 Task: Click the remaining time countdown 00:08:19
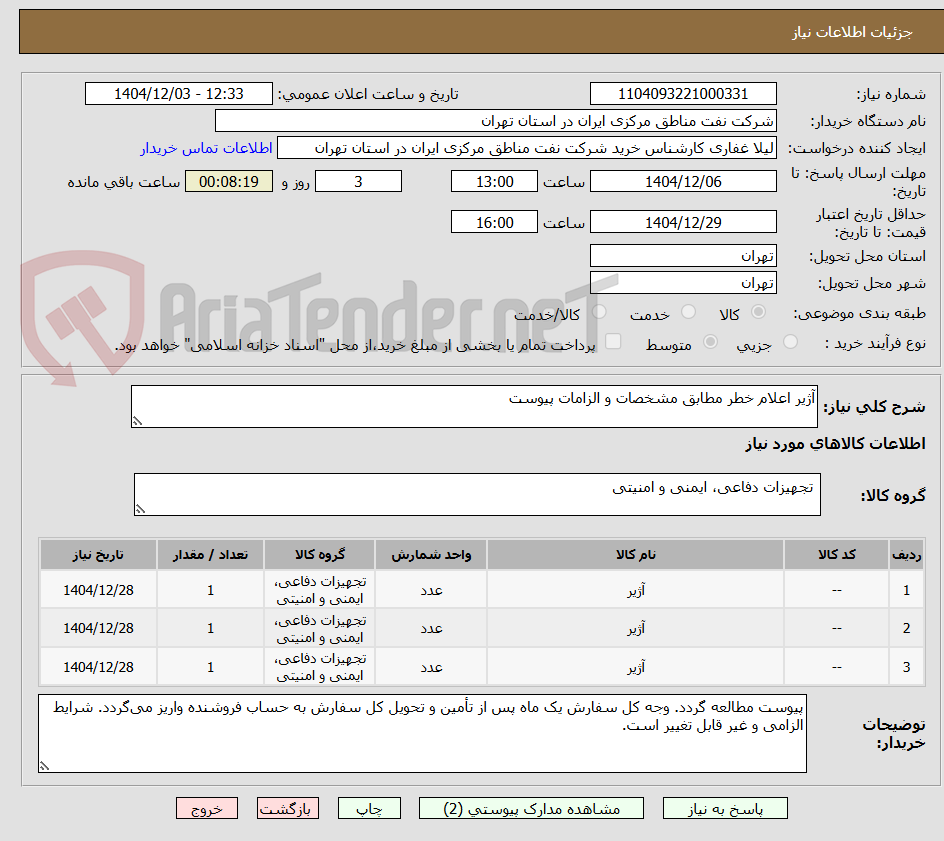point(229,181)
